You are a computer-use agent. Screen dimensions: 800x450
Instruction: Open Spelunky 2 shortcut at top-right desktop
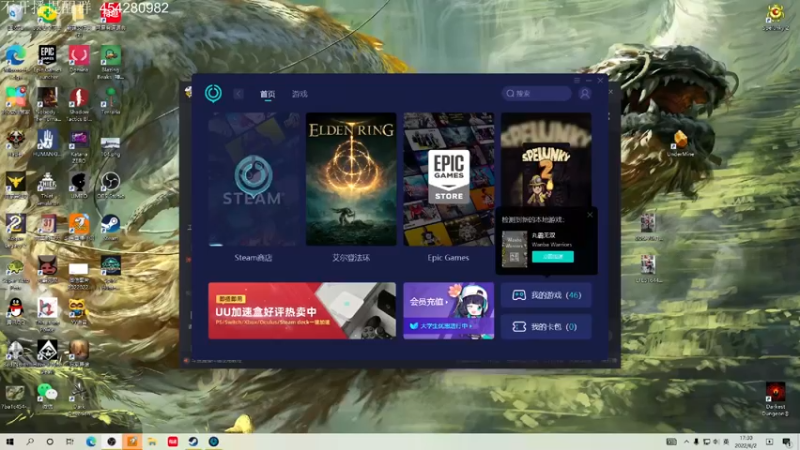pyautogui.click(x=776, y=17)
